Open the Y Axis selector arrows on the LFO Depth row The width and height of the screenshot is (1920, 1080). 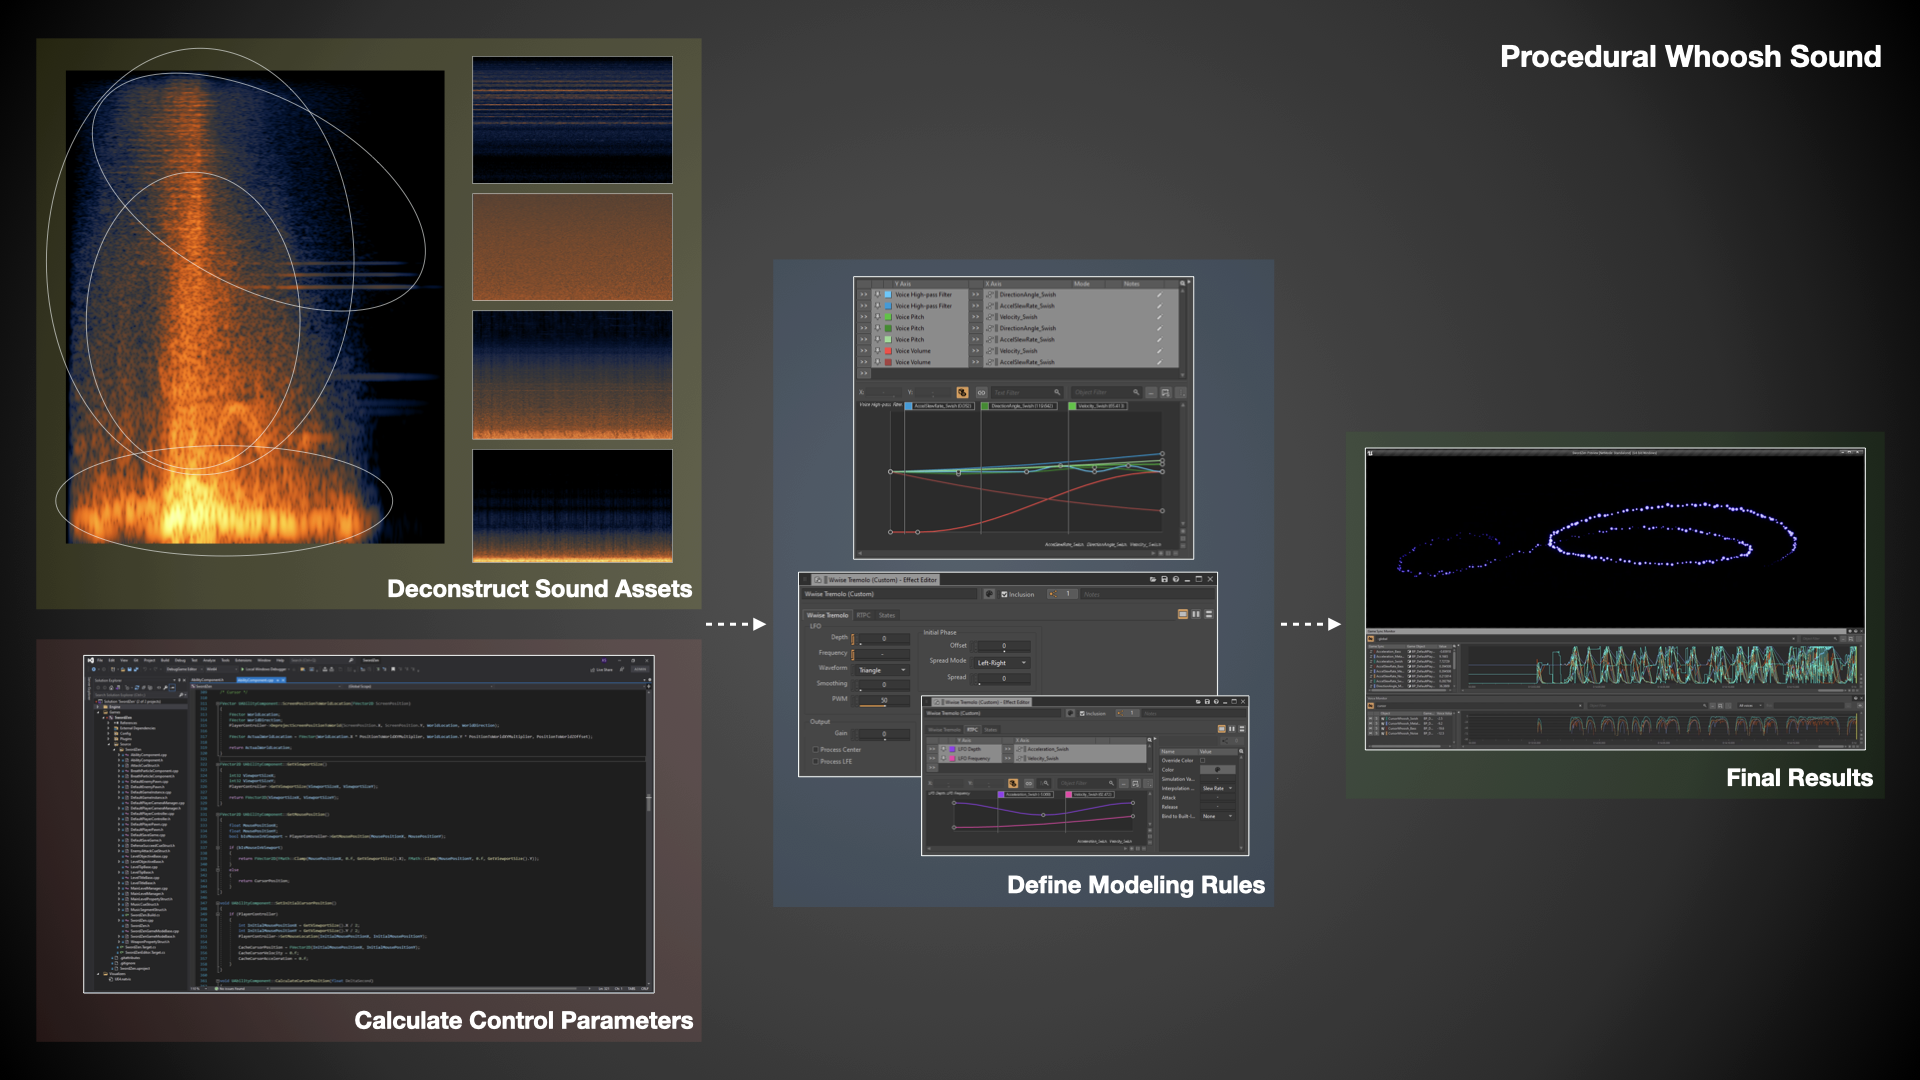coord(932,749)
